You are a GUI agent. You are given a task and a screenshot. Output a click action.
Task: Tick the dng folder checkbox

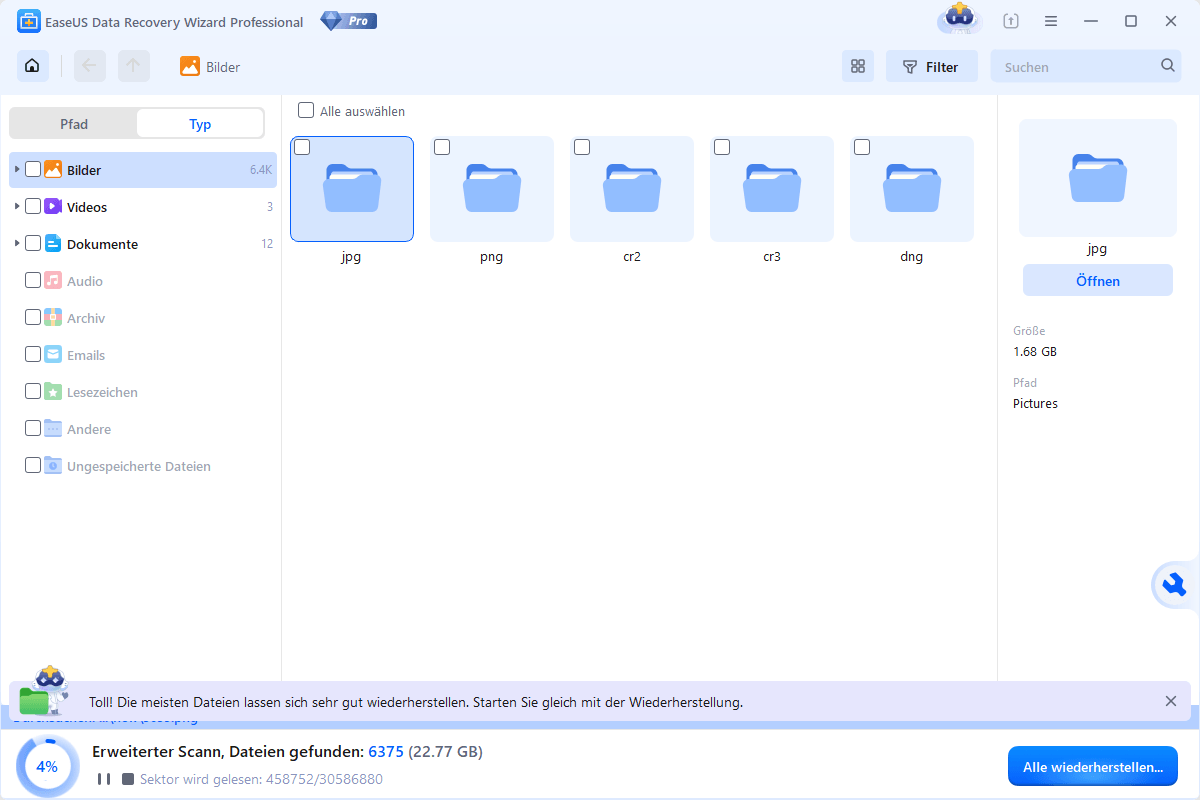pos(862,148)
